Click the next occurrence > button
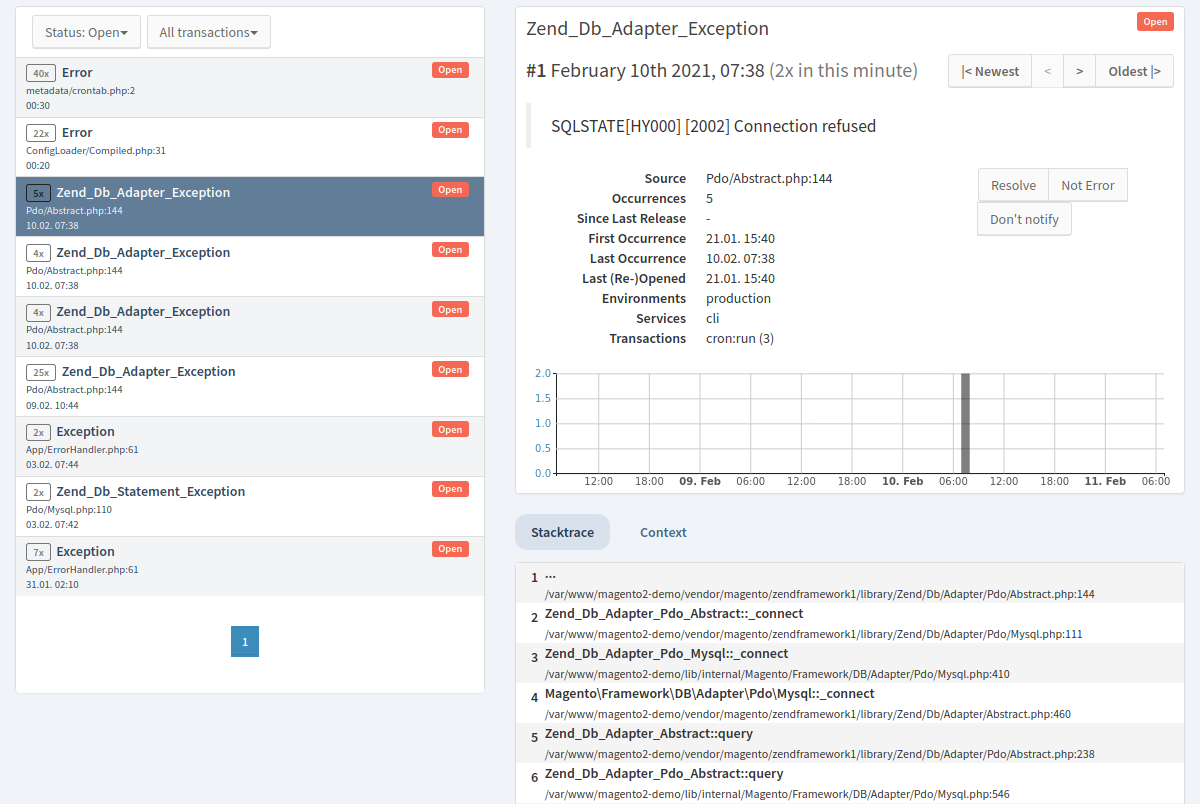1204x804 pixels. tap(1079, 71)
